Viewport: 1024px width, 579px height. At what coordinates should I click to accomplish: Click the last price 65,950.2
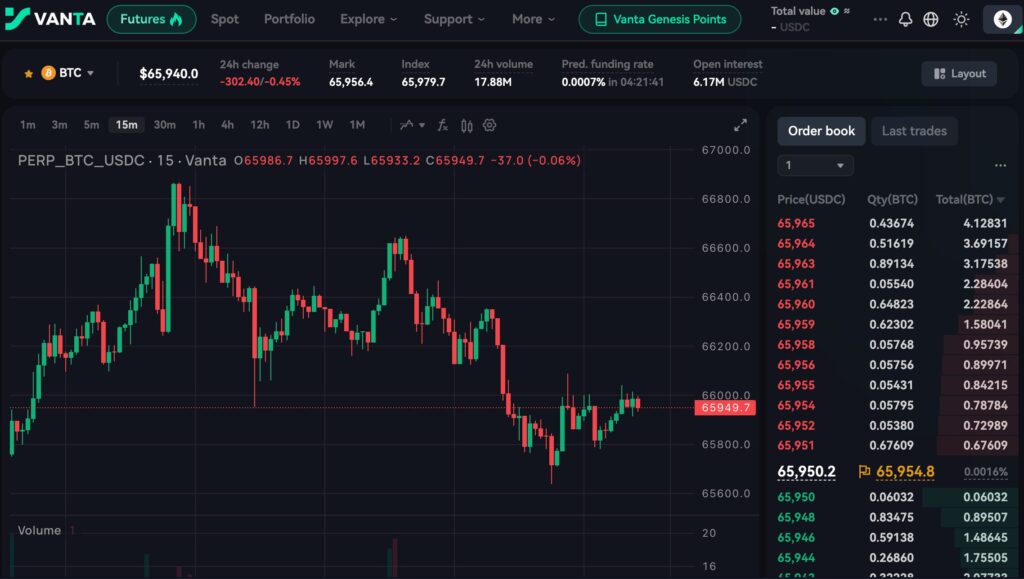click(807, 471)
